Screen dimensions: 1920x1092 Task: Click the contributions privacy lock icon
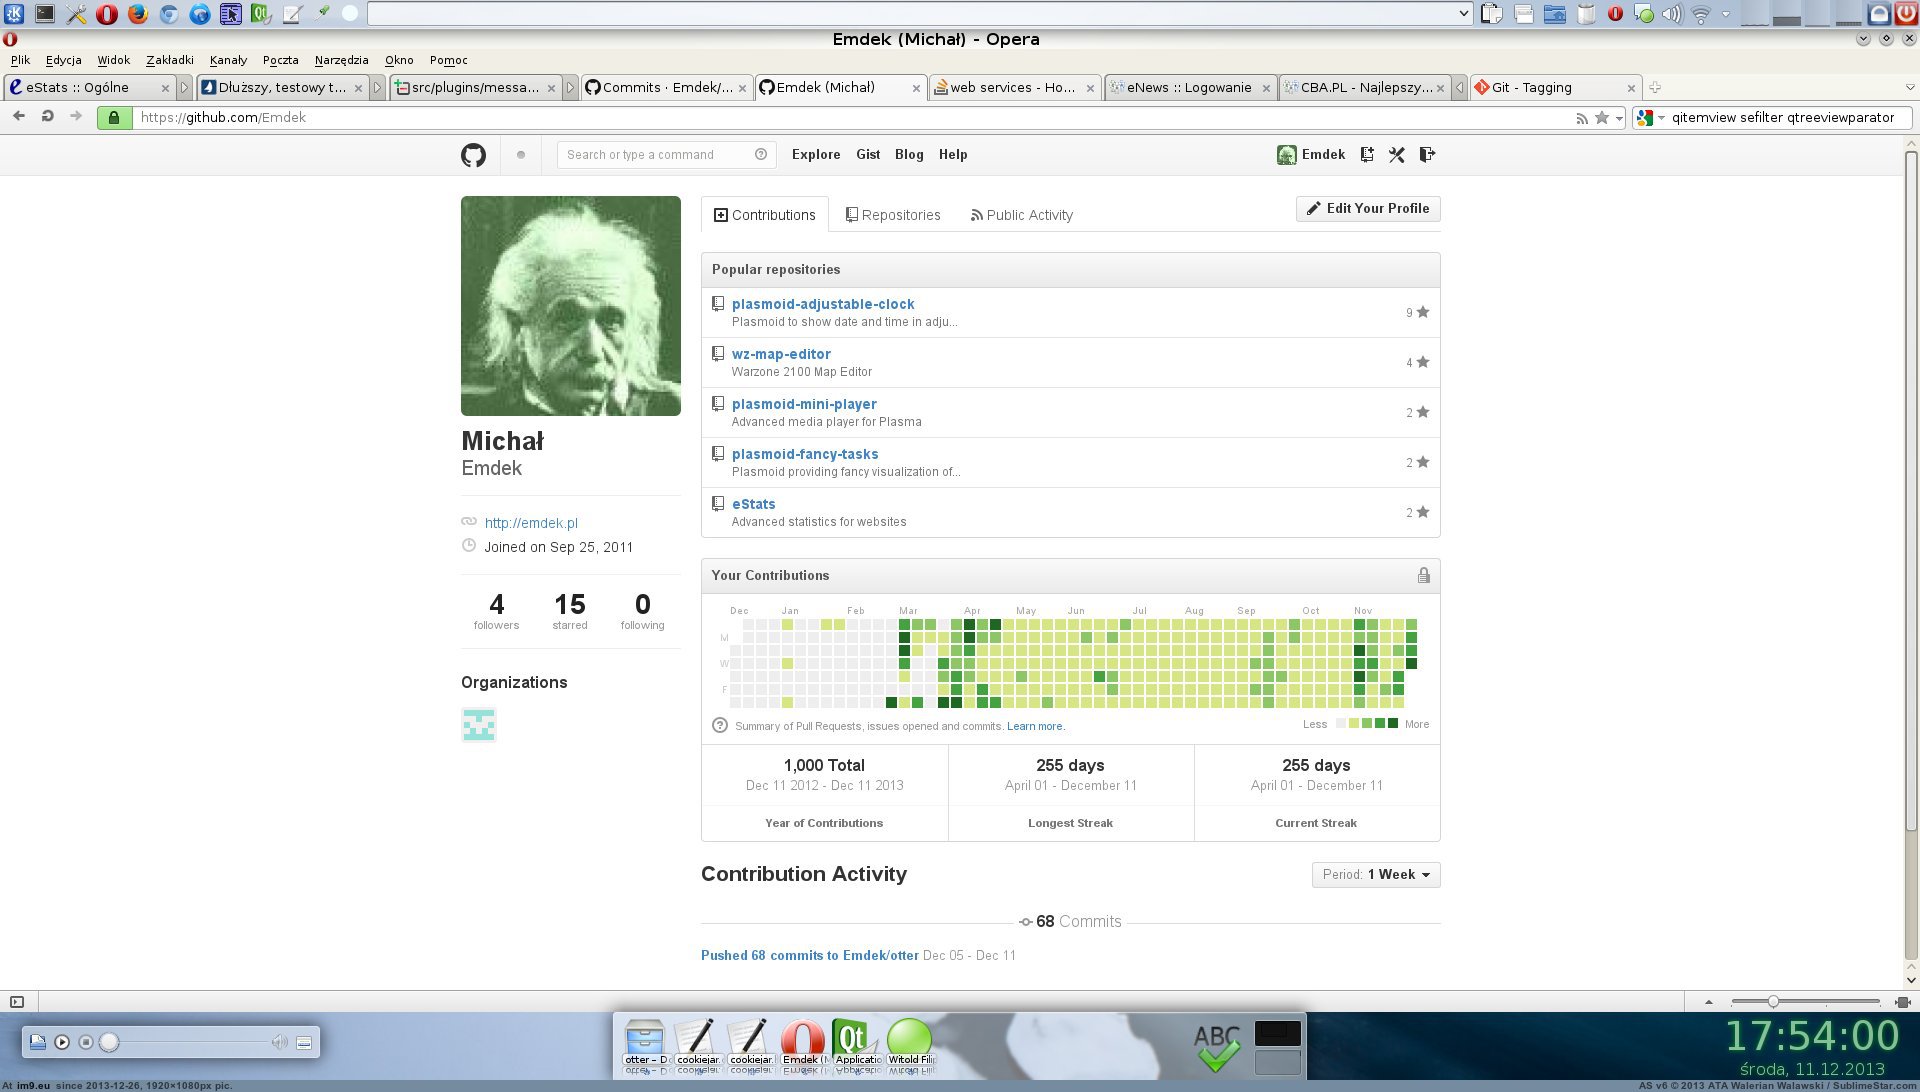[x=1423, y=576]
